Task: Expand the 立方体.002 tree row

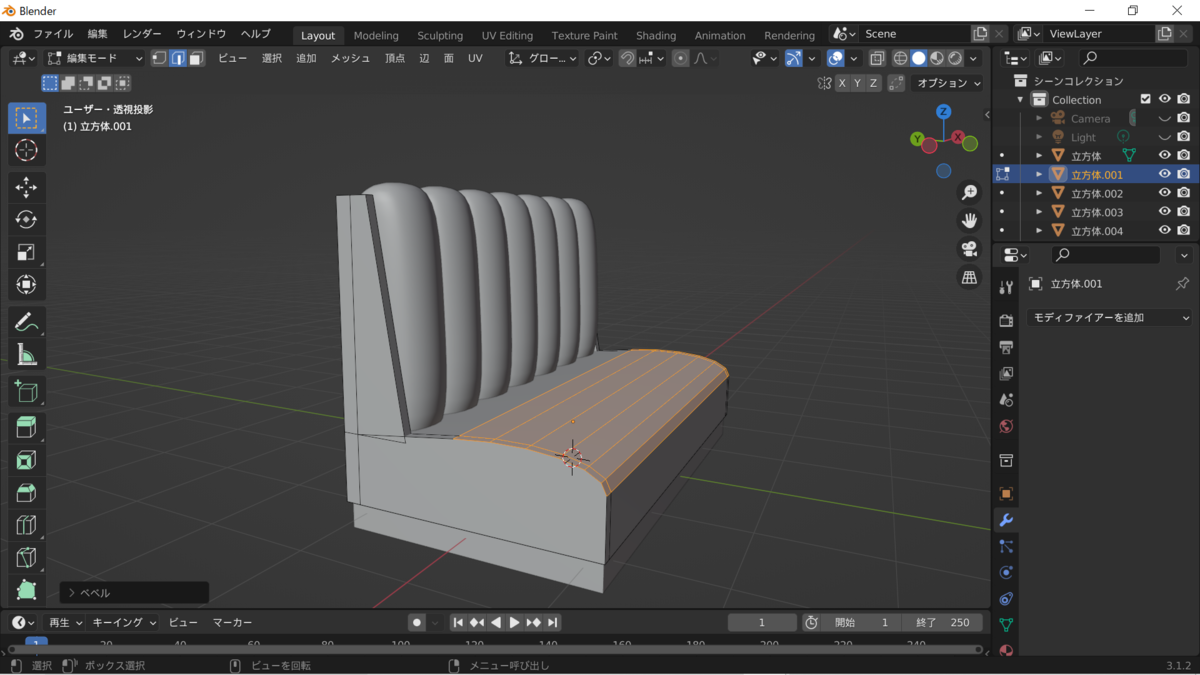Action: click(x=1039, y=193)
